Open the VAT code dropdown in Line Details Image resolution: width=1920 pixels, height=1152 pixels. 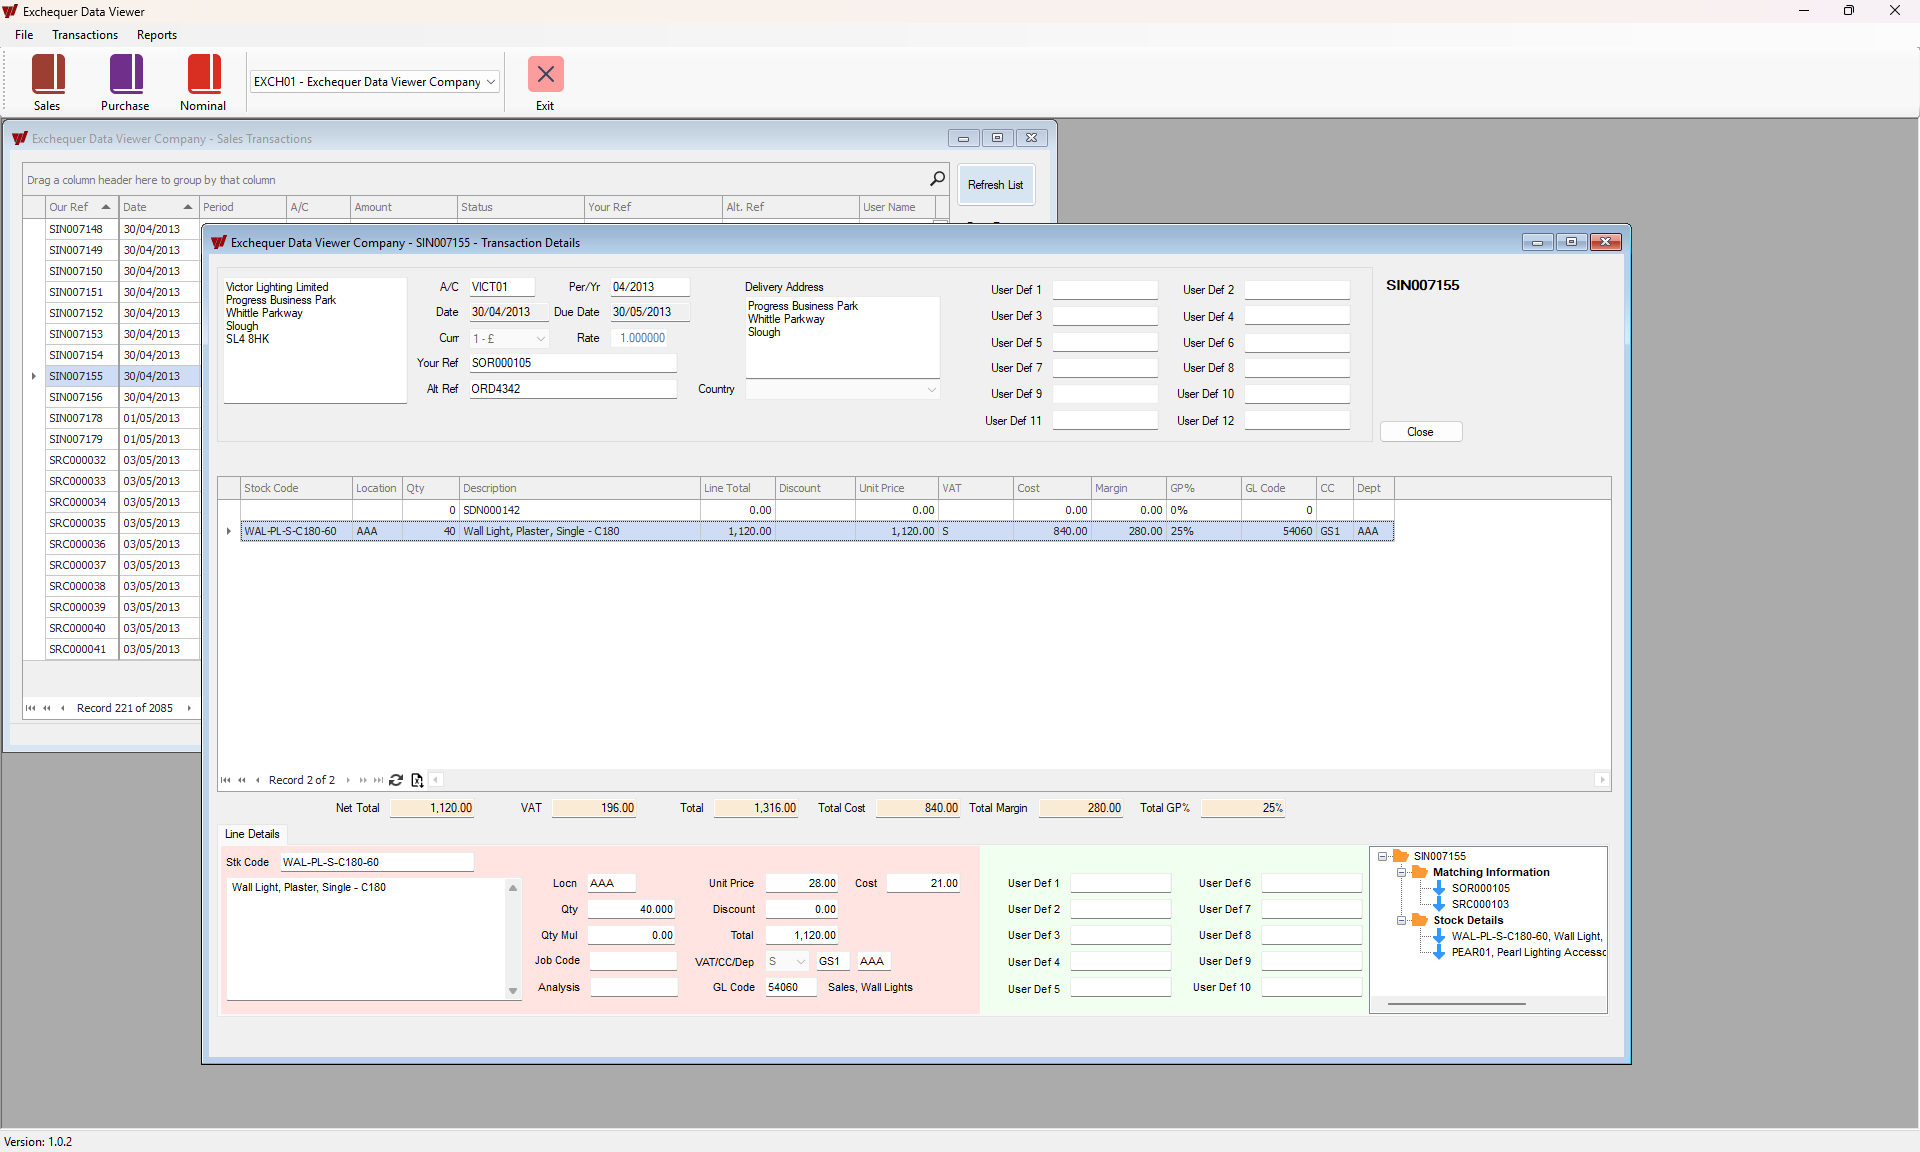[801, 961]
